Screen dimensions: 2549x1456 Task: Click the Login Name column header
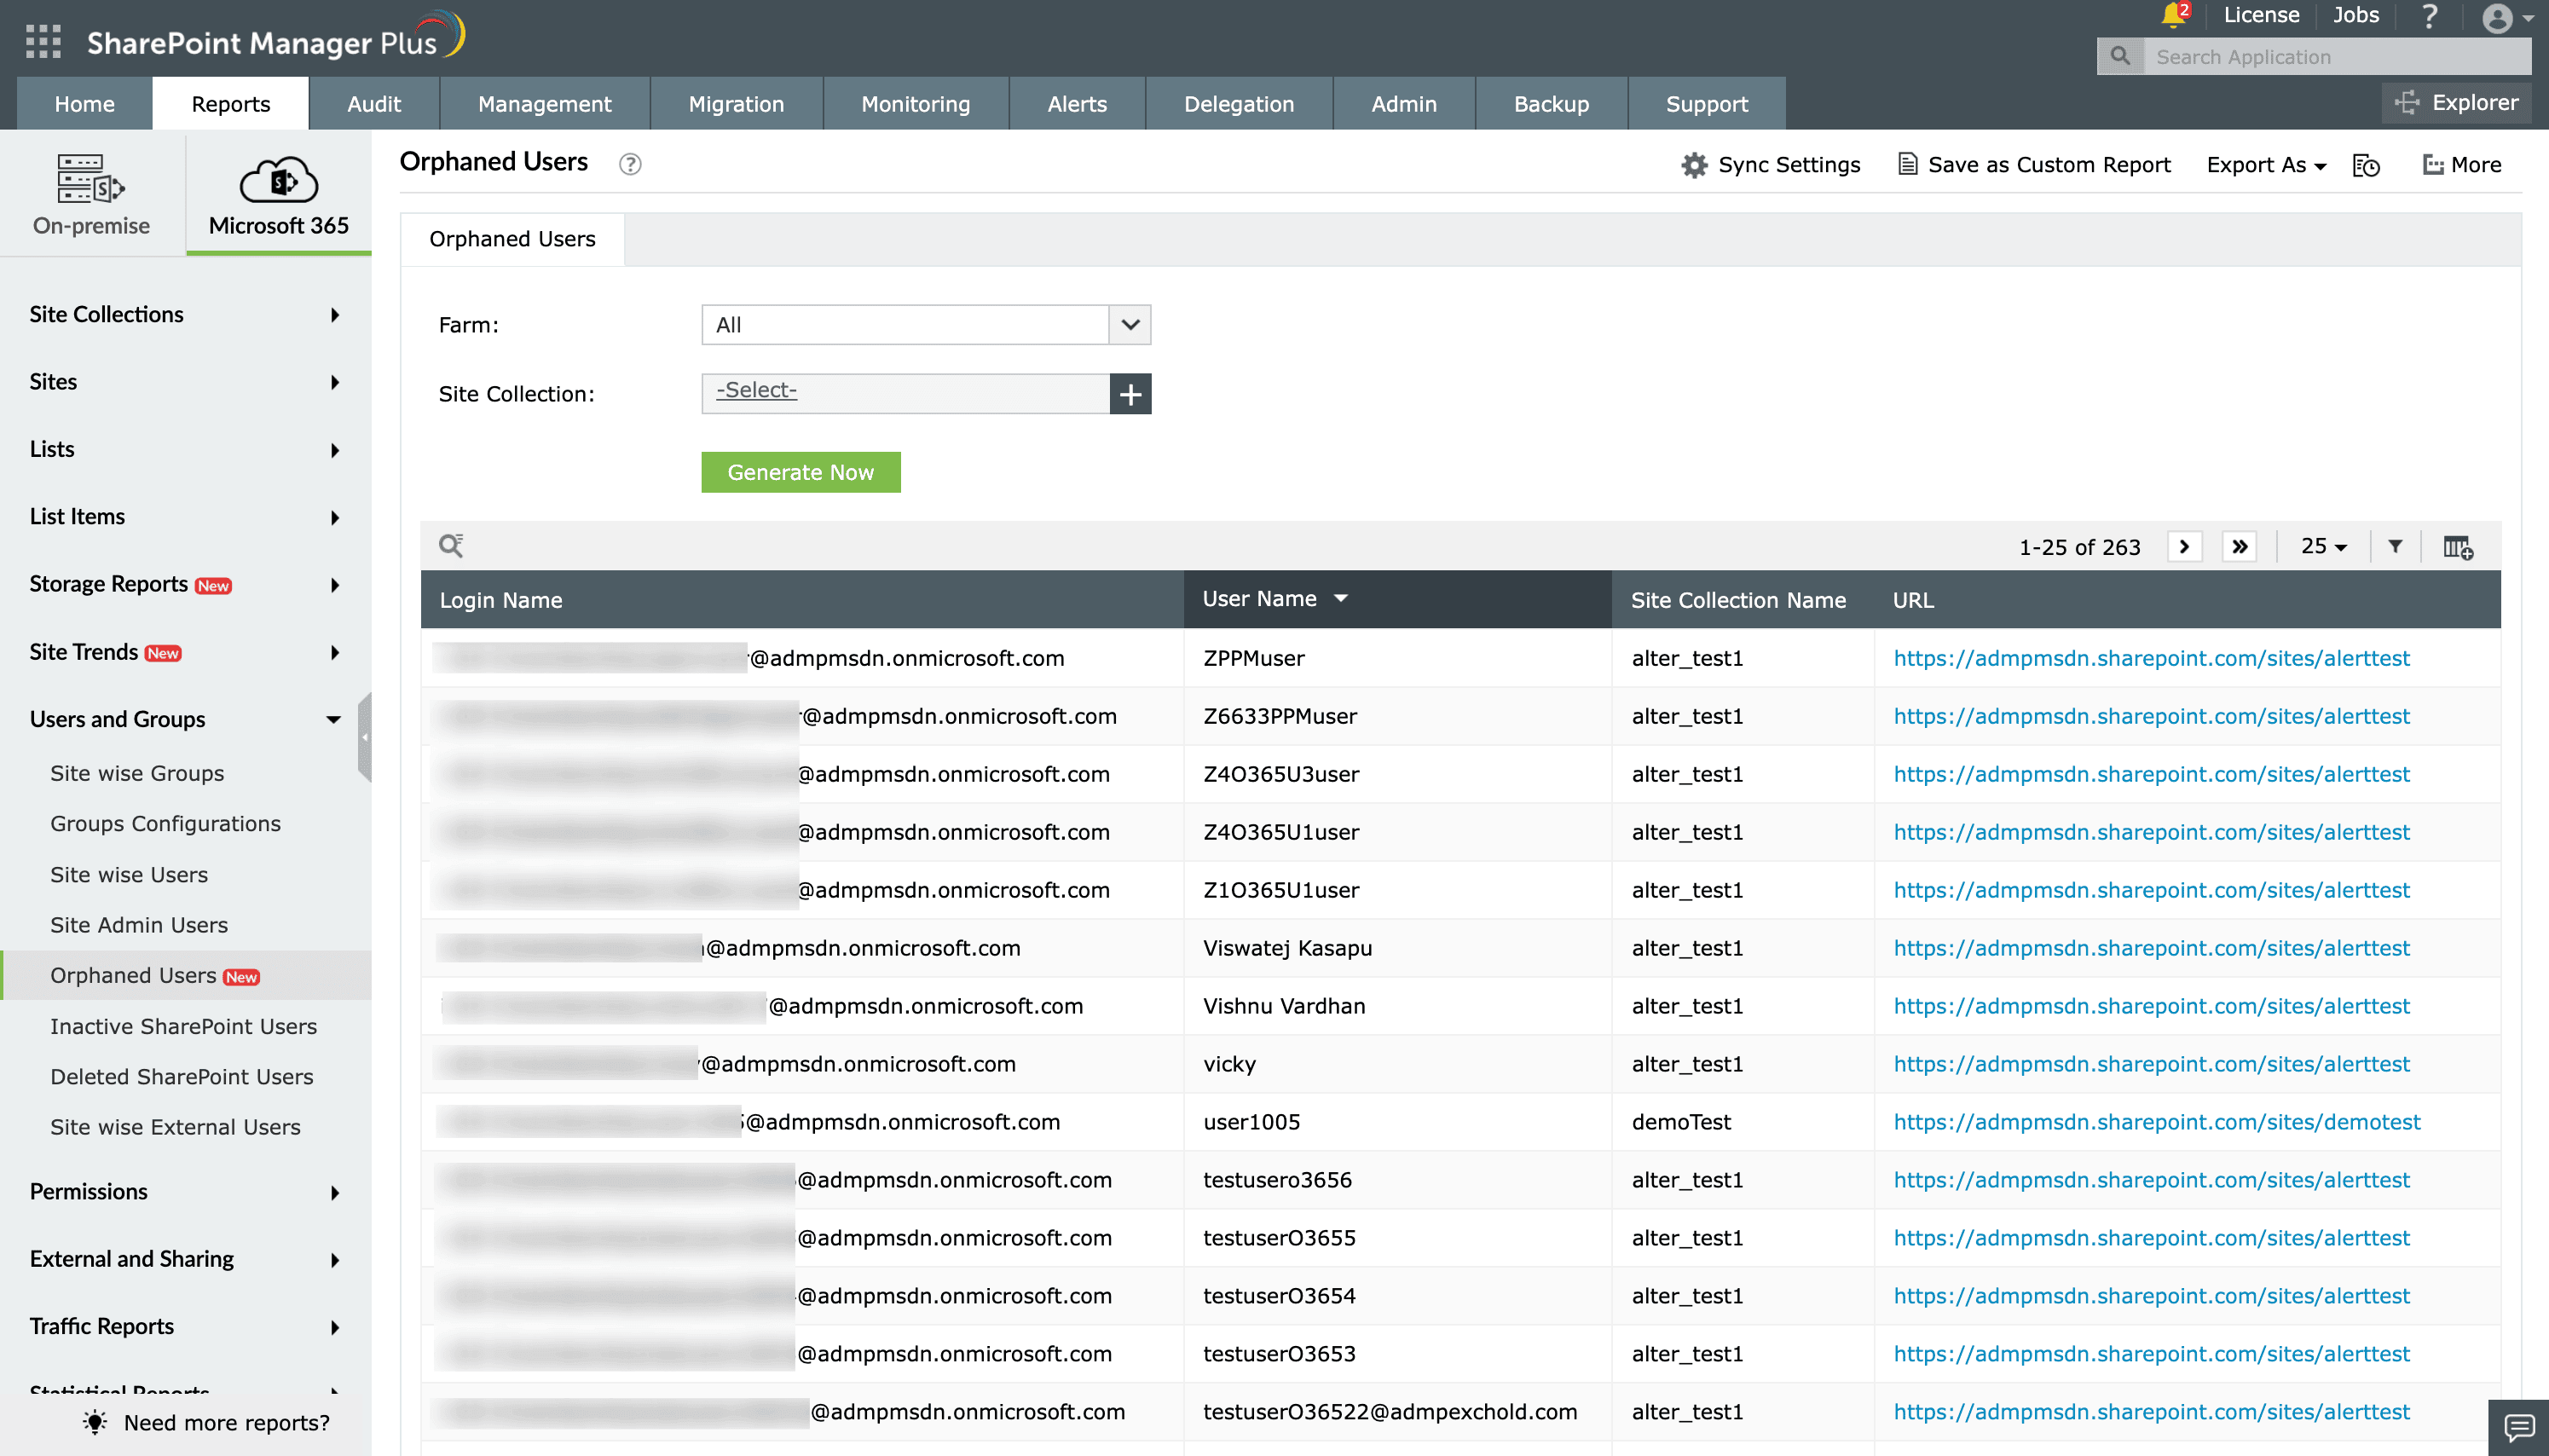click(802, 600)
